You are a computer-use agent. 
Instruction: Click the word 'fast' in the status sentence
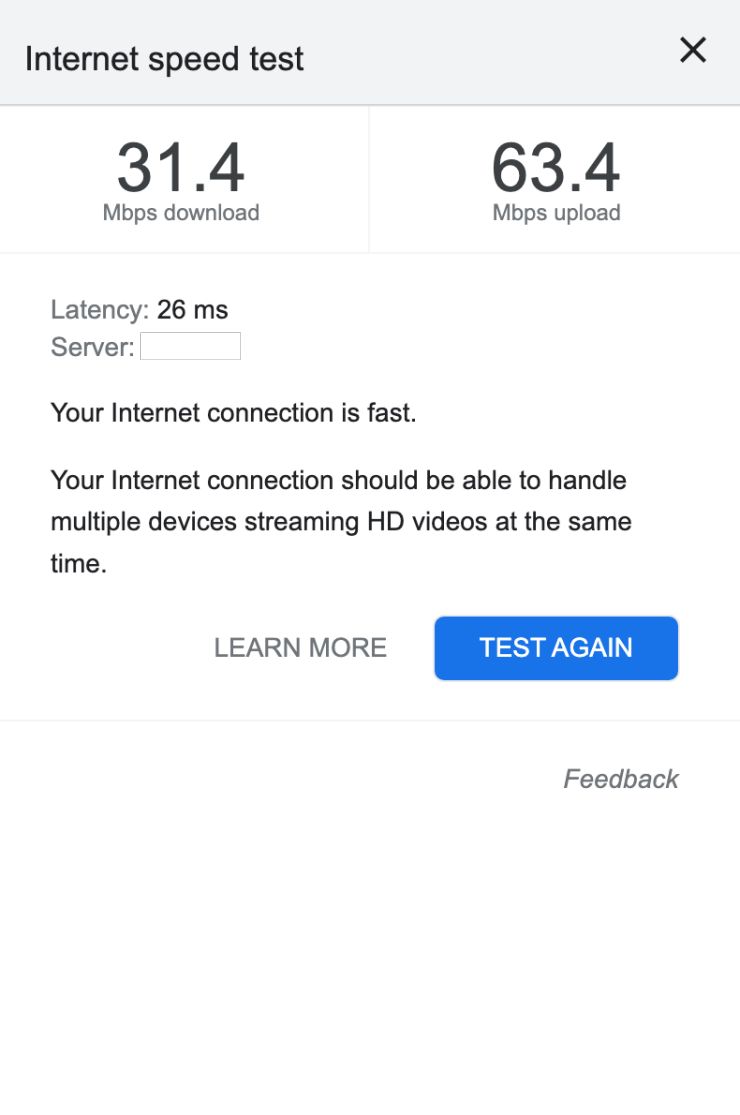pos(388,413)
